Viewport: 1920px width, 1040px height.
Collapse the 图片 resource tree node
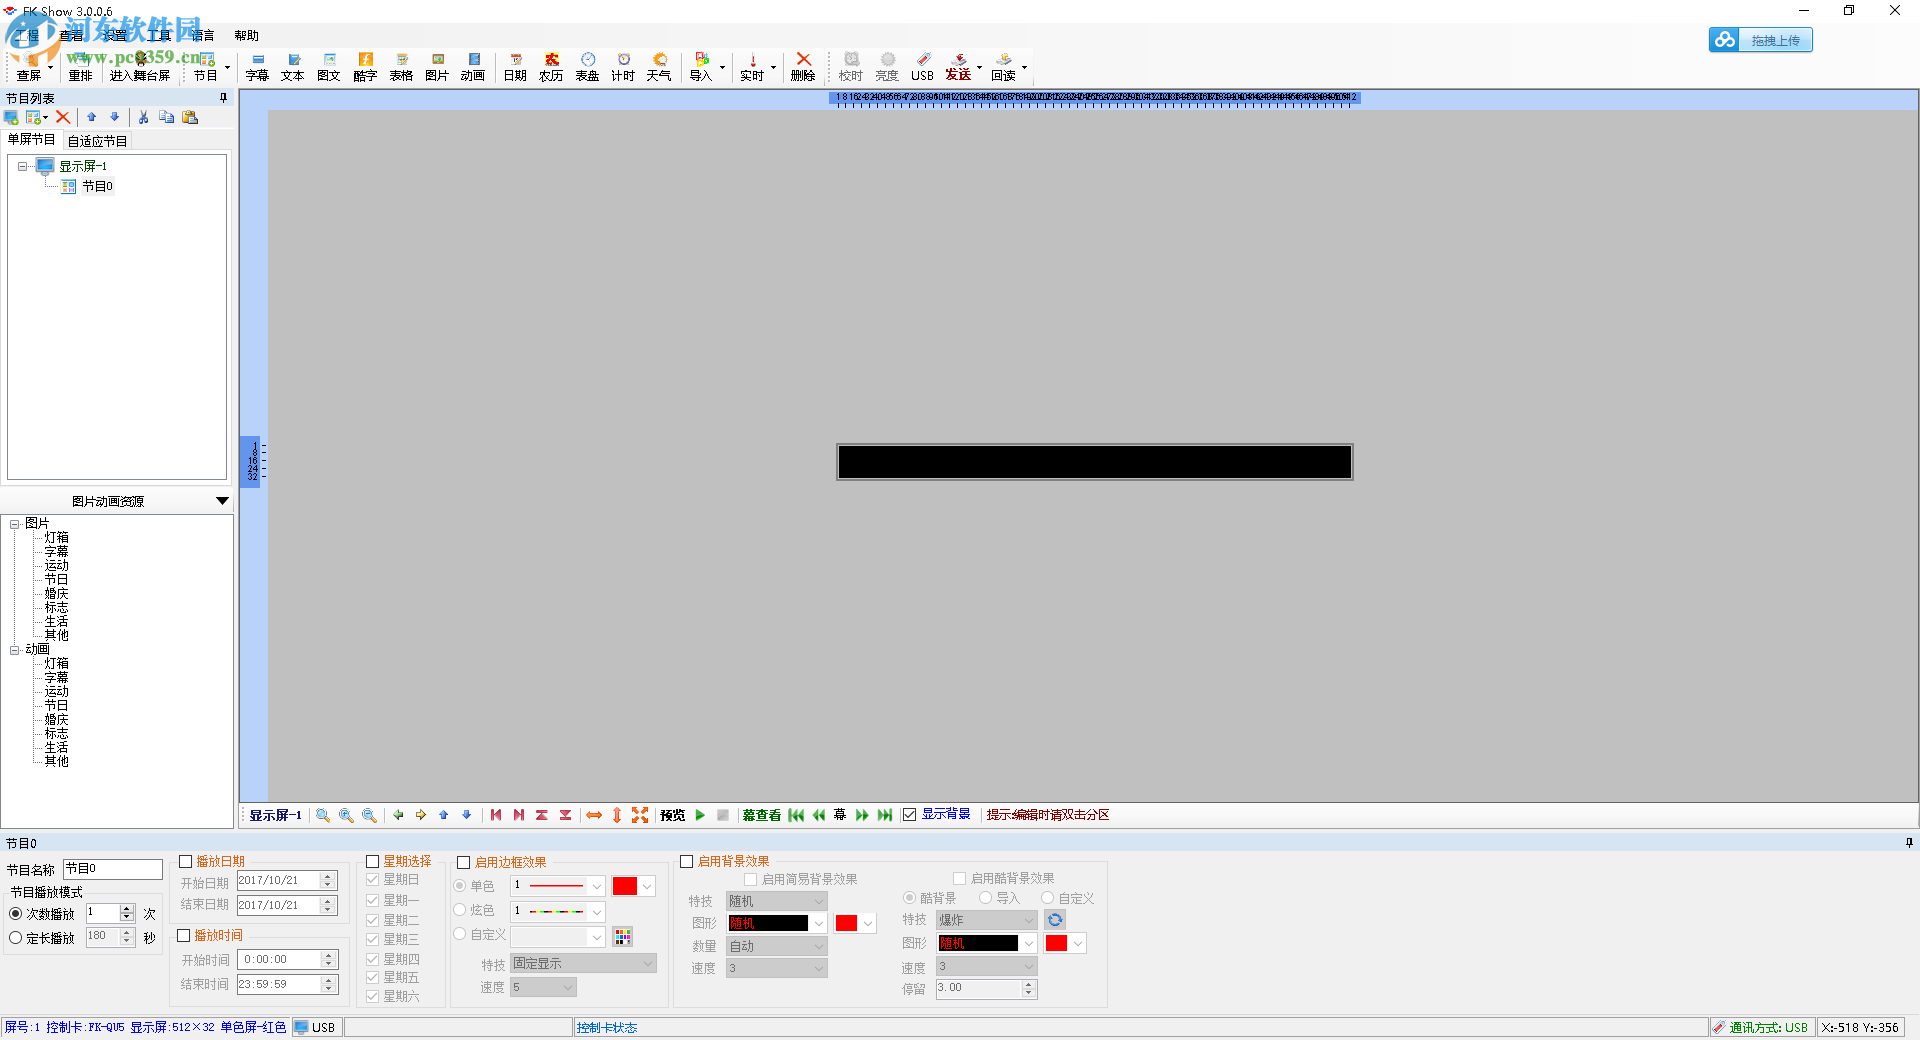tap(15, 524)
